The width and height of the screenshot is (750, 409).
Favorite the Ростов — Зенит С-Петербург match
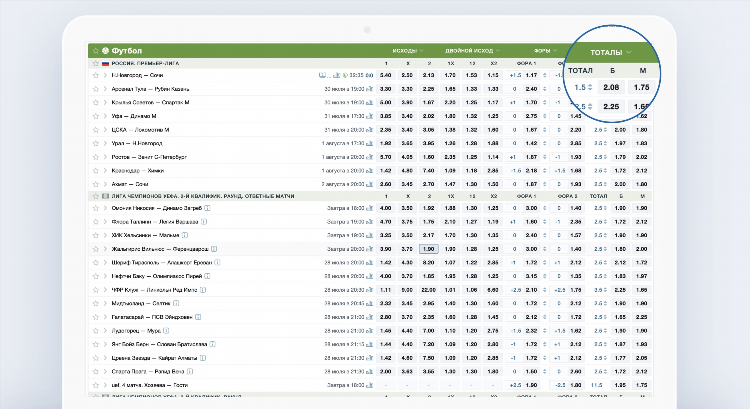(95, 157)
